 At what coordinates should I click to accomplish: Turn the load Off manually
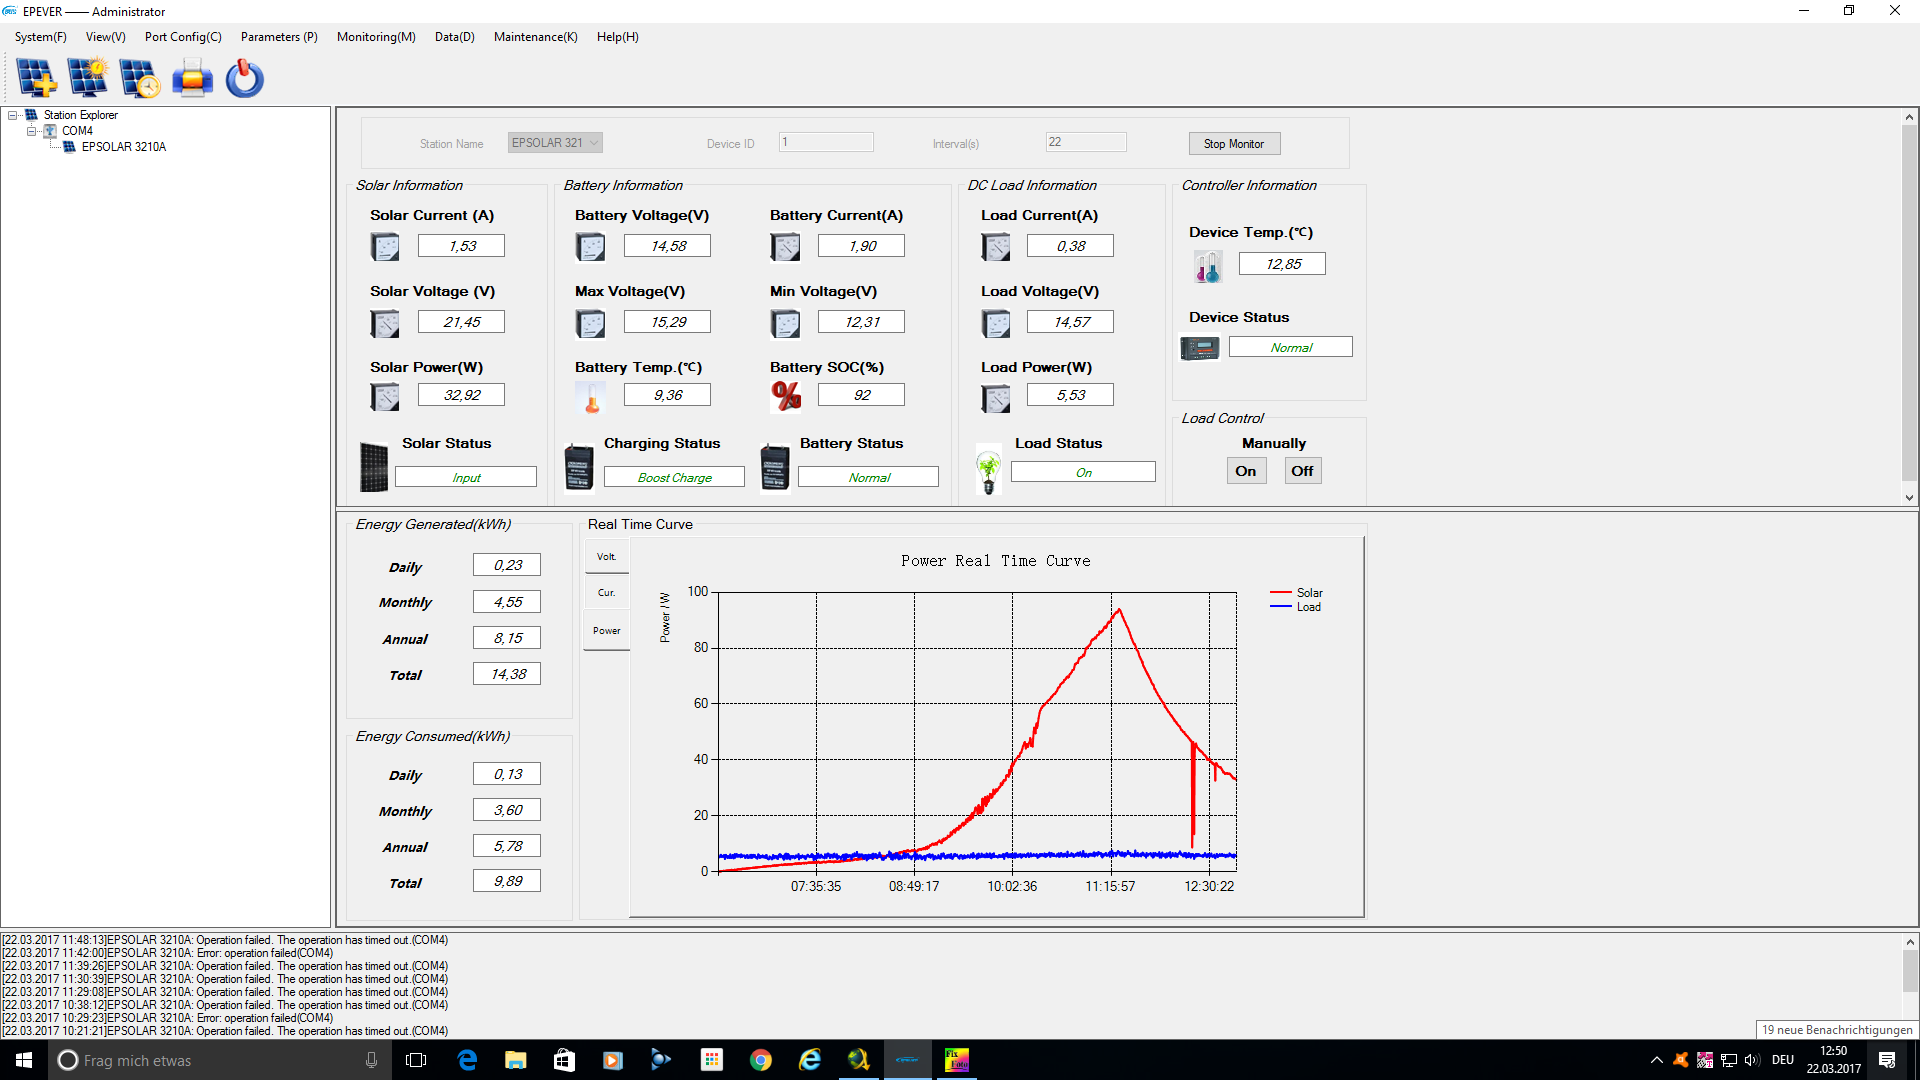pos(1302,471)
